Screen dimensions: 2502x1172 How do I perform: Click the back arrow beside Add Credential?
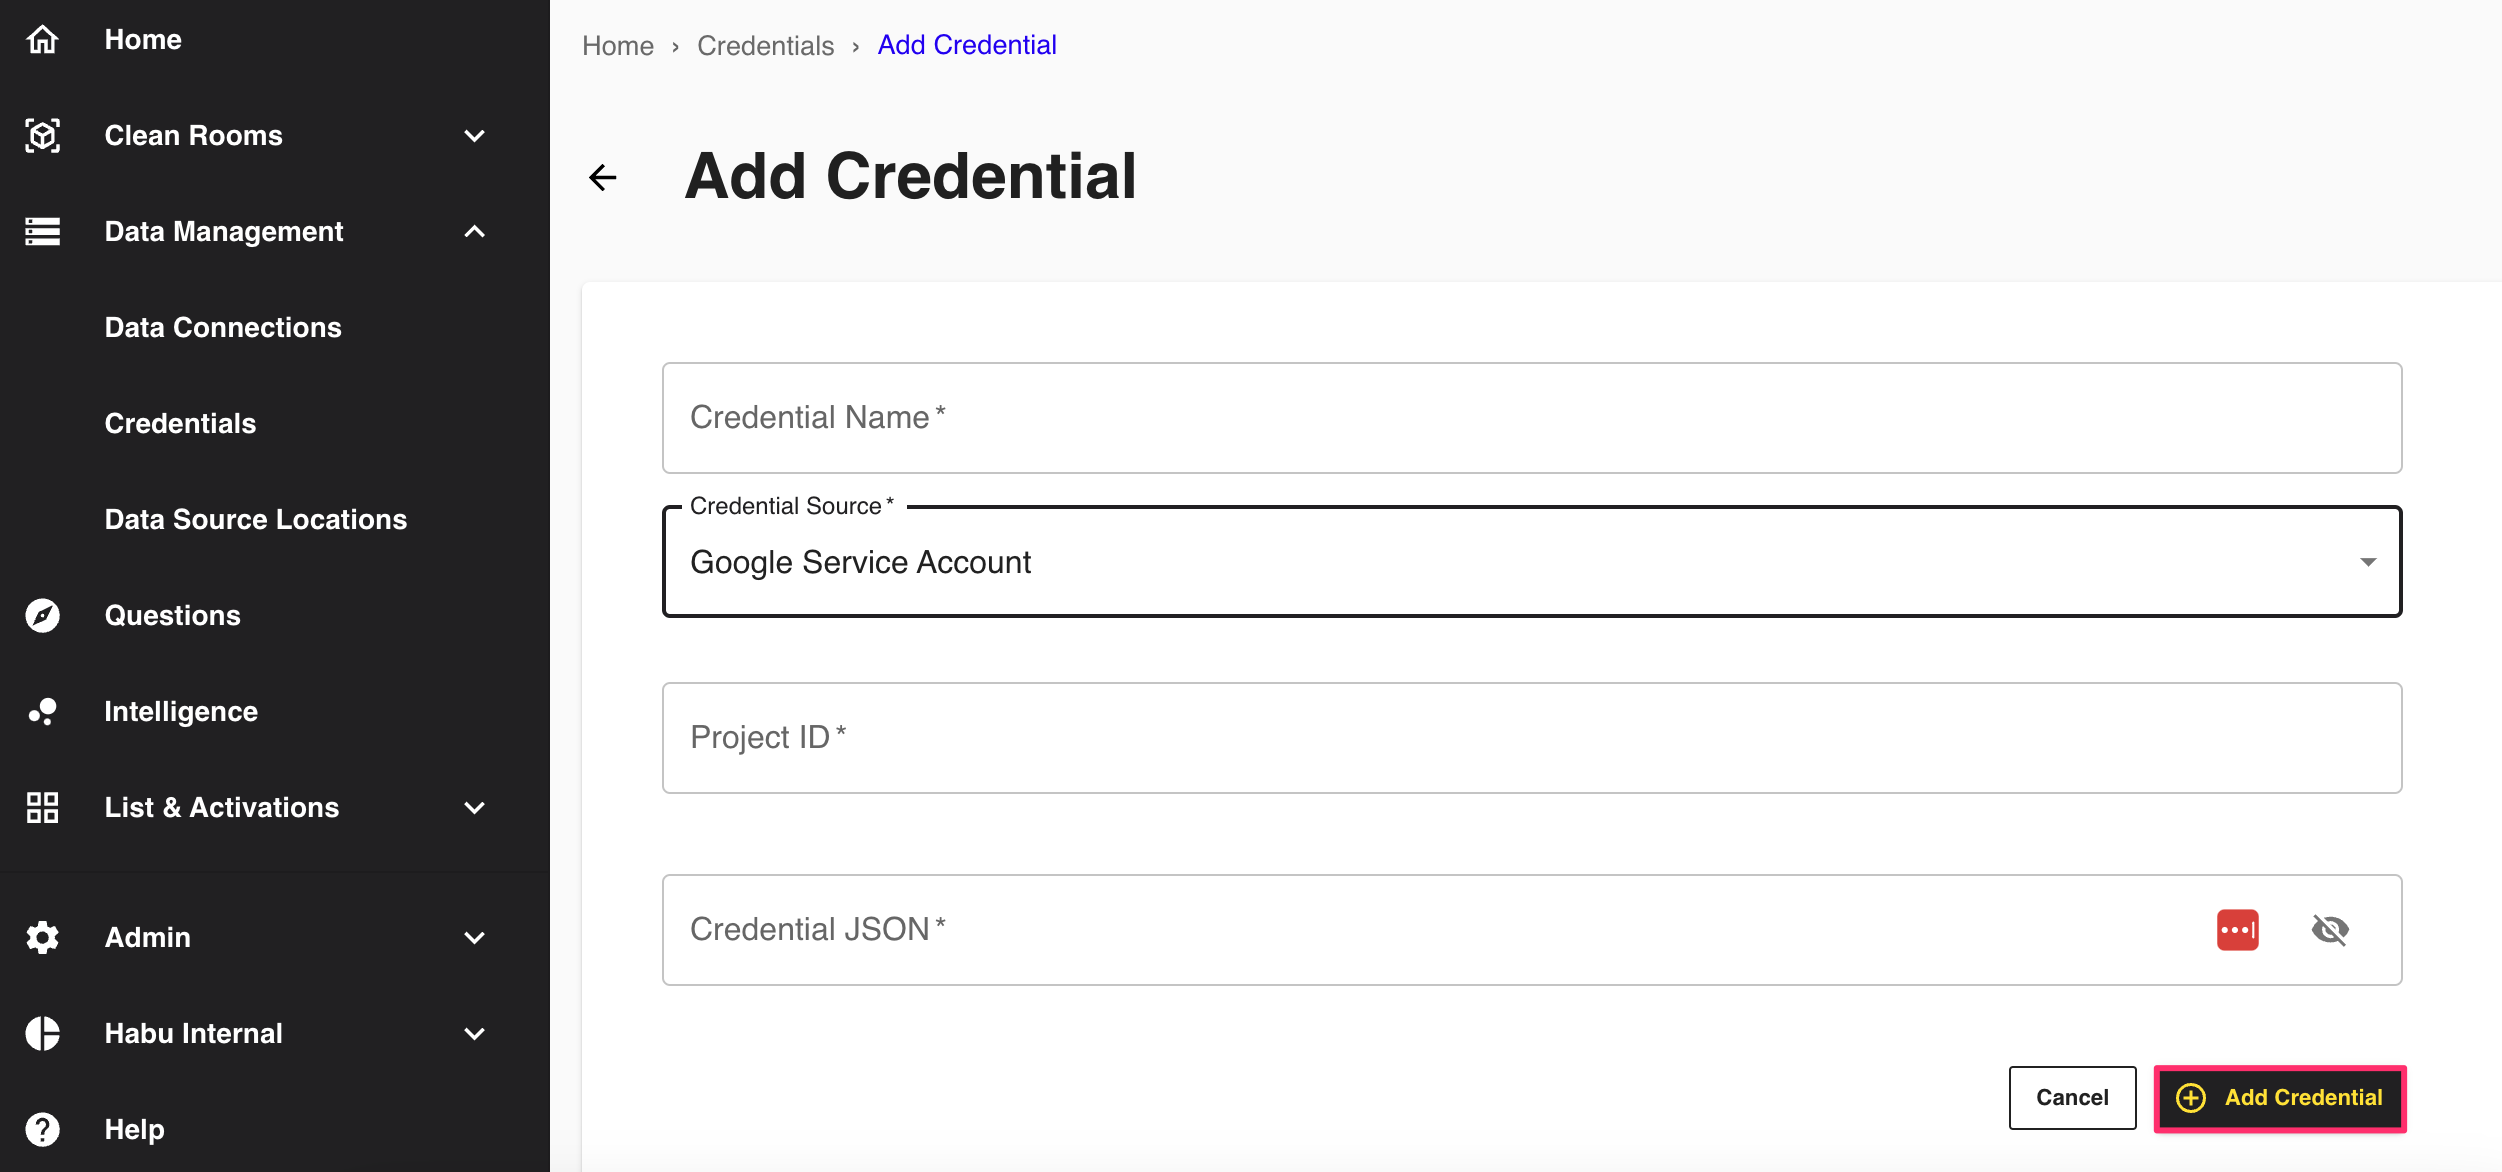pos(603,178)
